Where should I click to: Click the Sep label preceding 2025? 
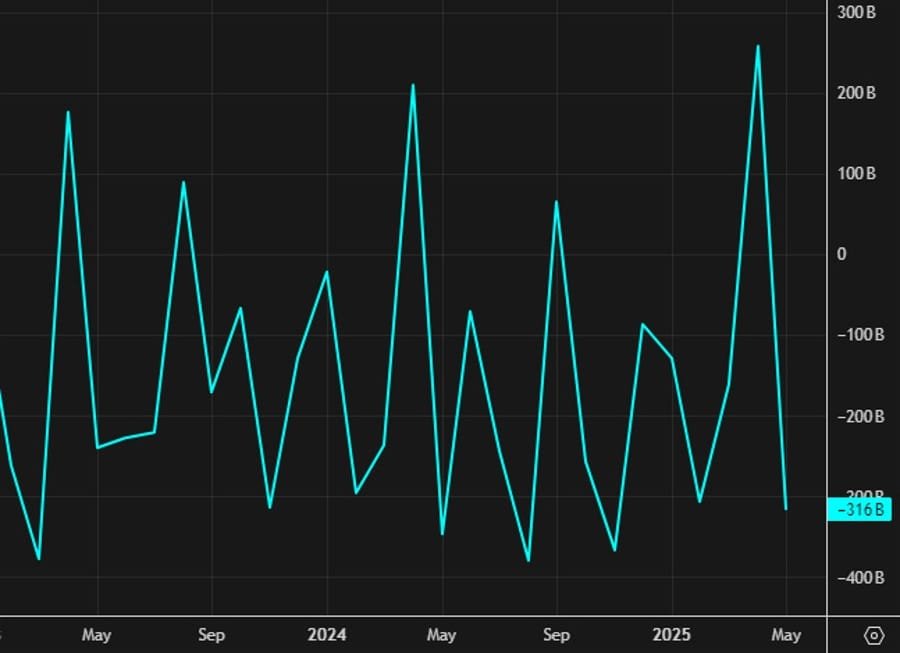pyautogui.click(x=556, y=635)
